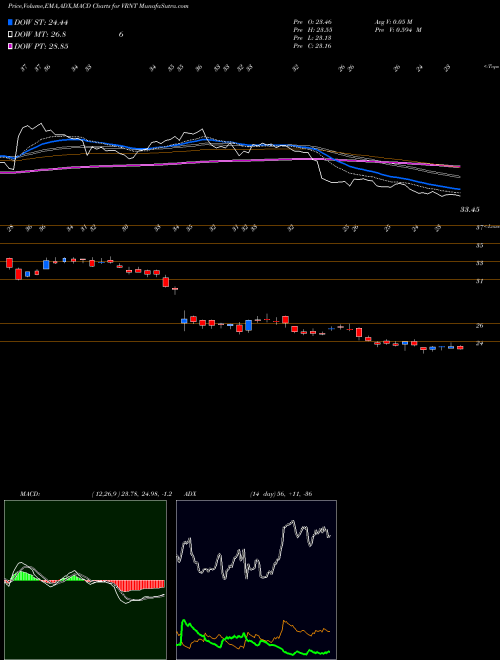Select the 'DOW MT: 26.8' legend label
The height and width of the screenshot is (660, 500).
click(40, 35)
